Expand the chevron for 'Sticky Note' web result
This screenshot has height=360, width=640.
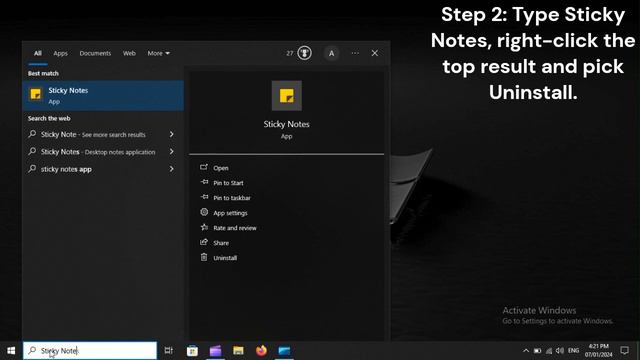coord(171,134)
